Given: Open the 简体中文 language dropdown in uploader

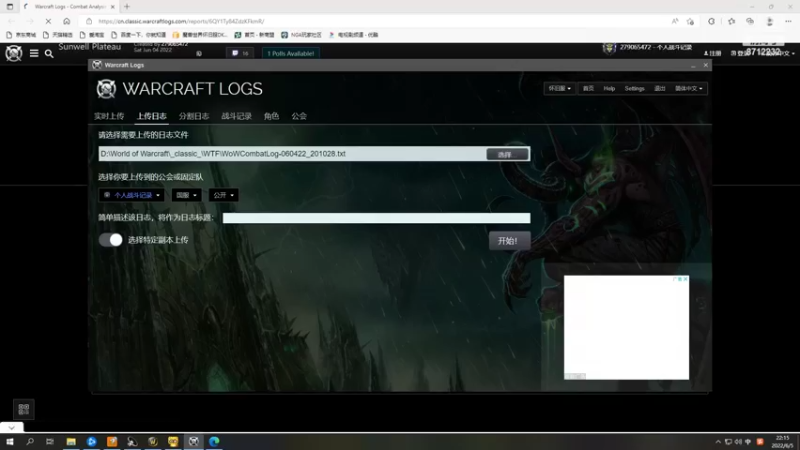Looking at the screenshot, I should pyautogui.click(x=689, y=88).
